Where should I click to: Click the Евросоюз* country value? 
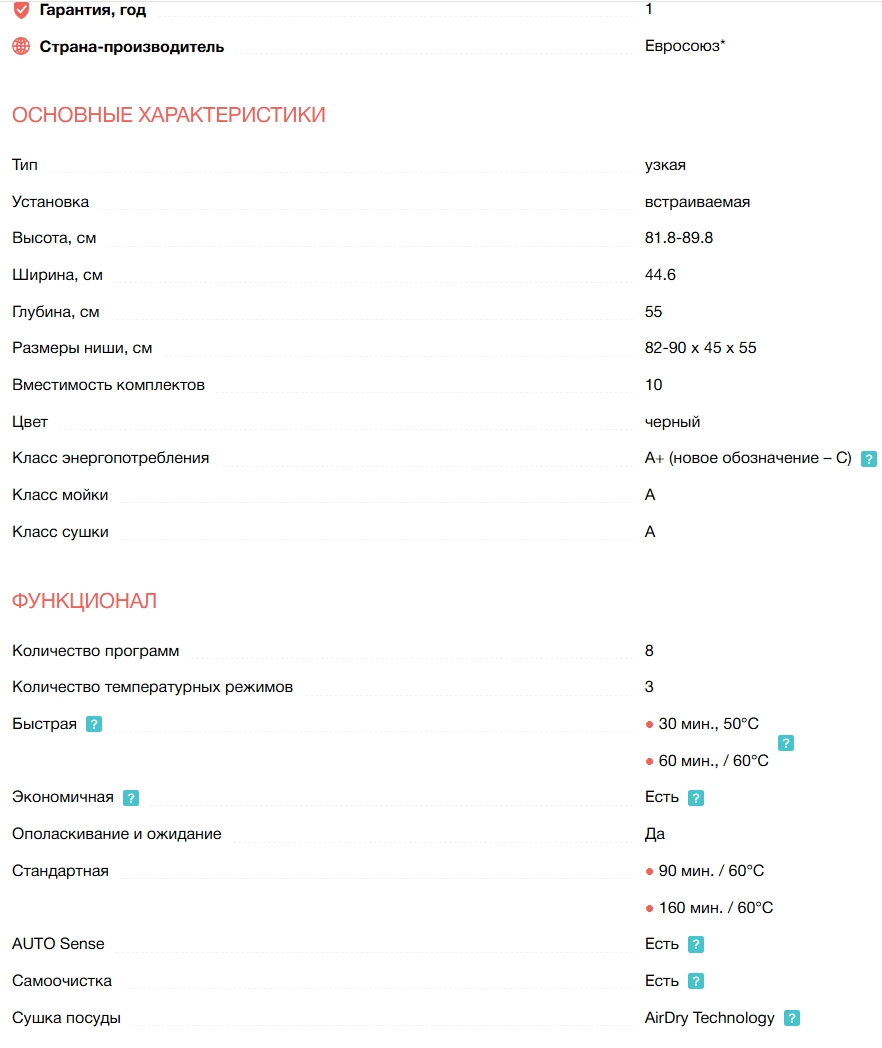point(685,46)
